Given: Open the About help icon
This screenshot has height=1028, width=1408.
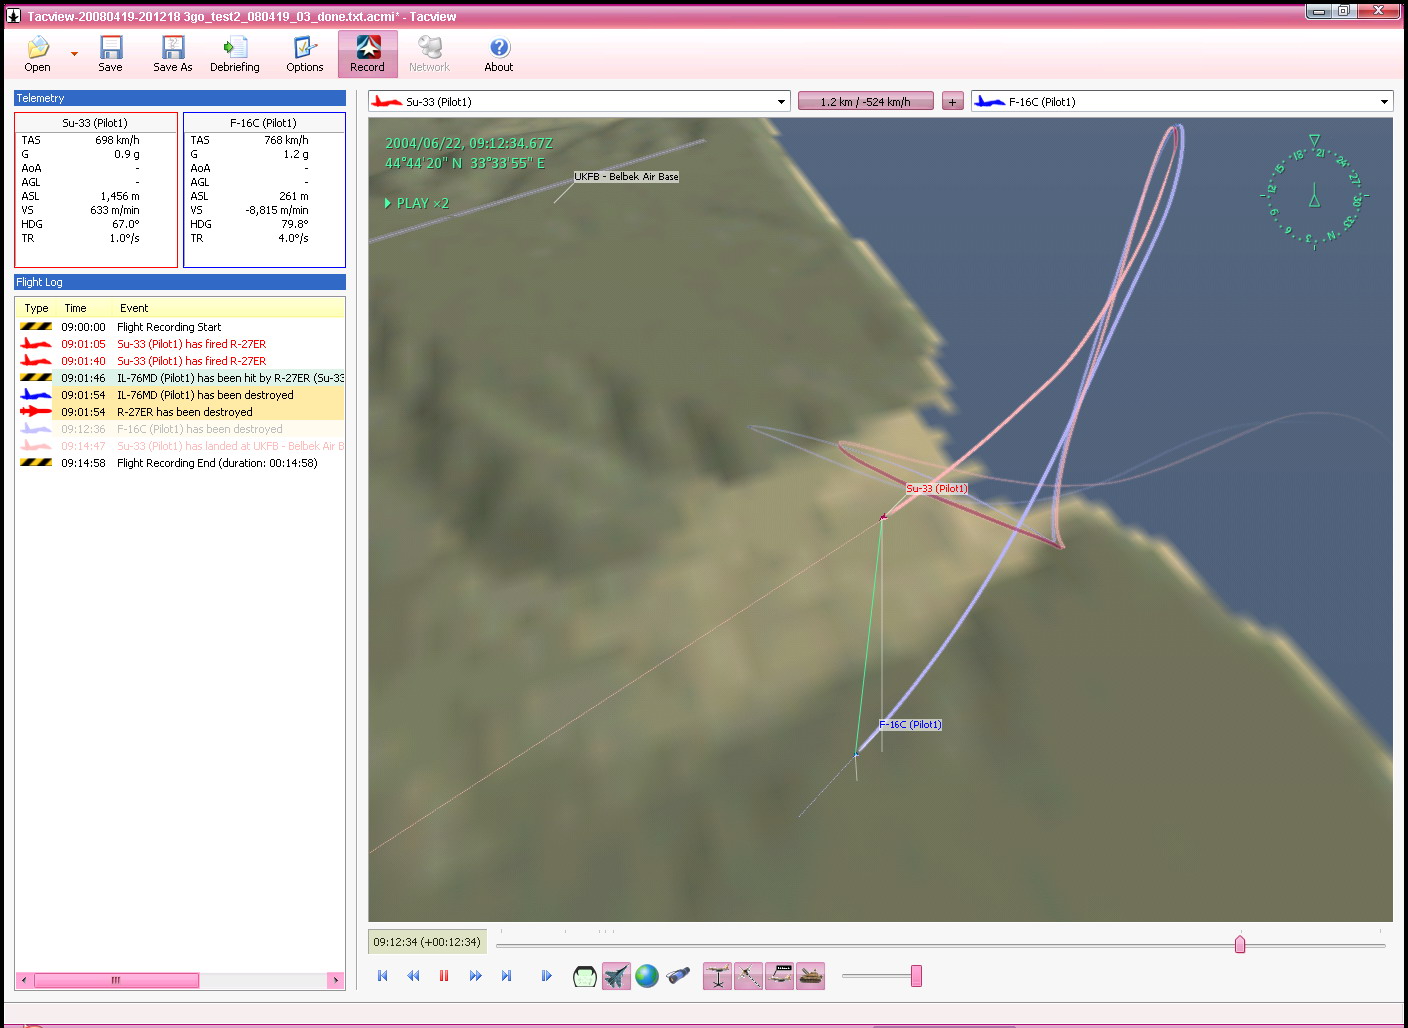Looking at the screenshot, I should 498,54.
